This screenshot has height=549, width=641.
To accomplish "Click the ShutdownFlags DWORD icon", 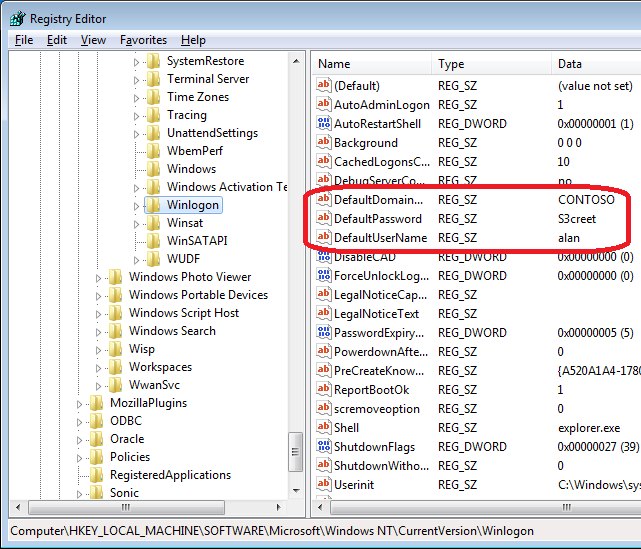I will (x=323, y=447).
